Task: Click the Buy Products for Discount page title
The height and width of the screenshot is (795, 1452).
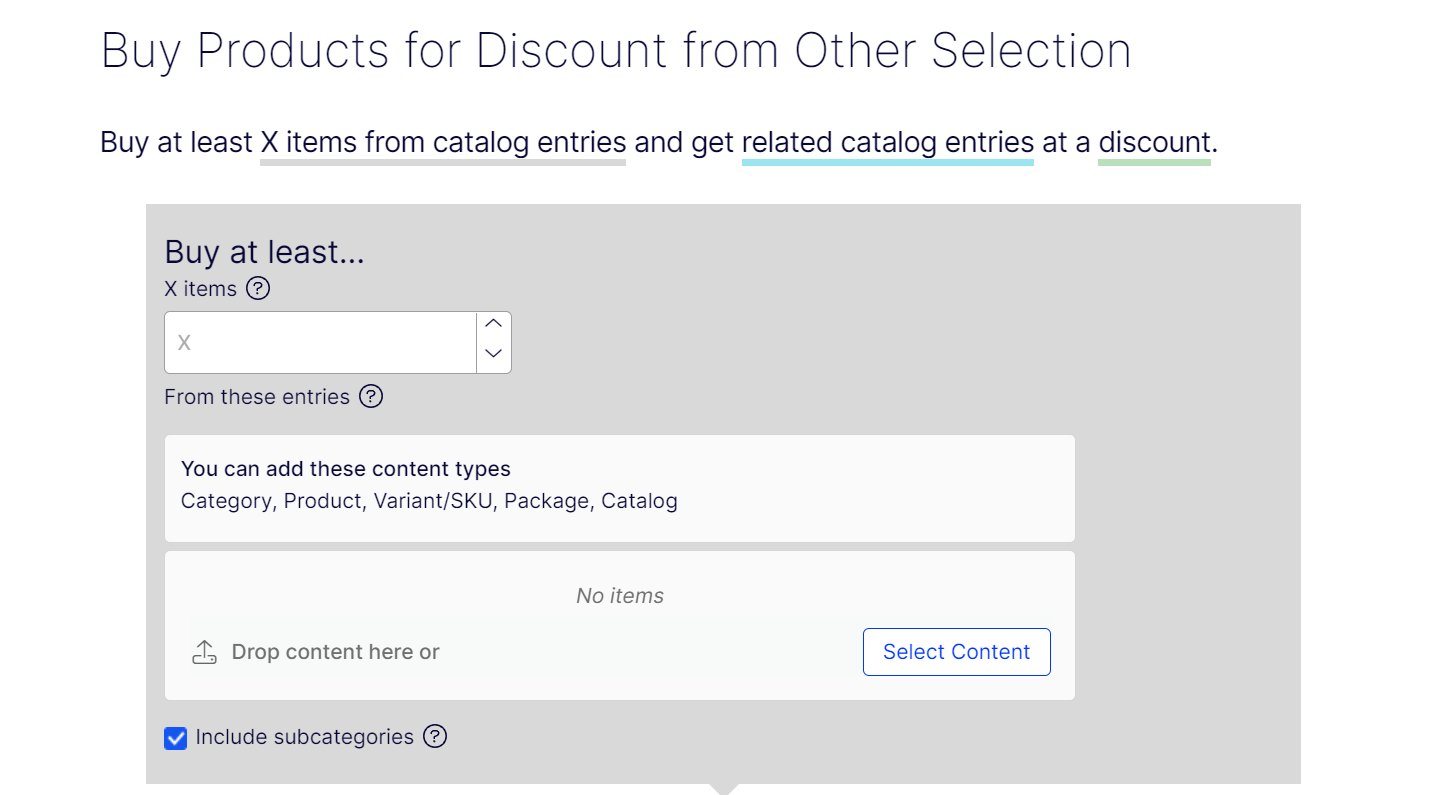Action: (616, 50)
